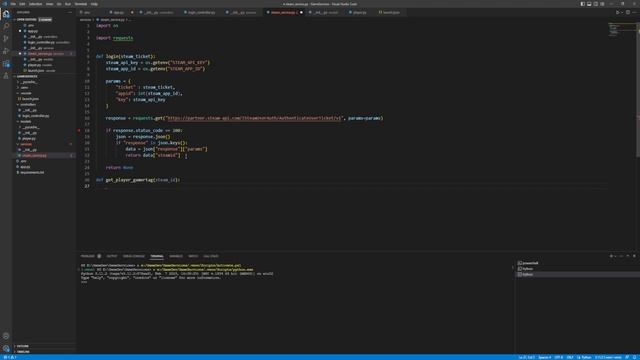Run the Python file using the editor play button

click(x=618, y=13)
